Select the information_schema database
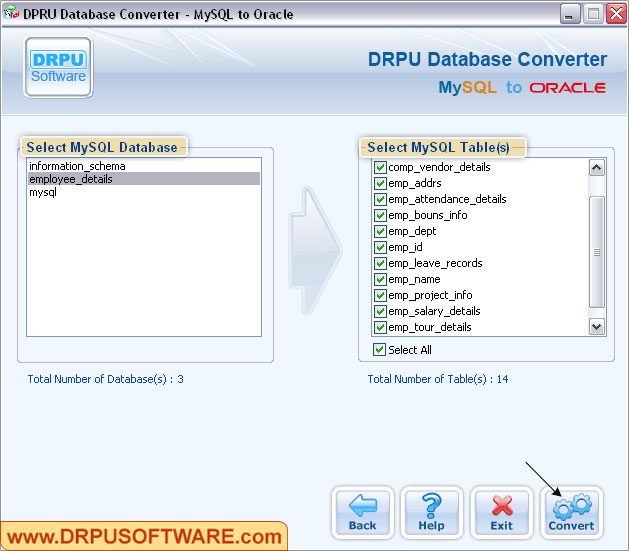The image size is (629, 551). (144, 166)
